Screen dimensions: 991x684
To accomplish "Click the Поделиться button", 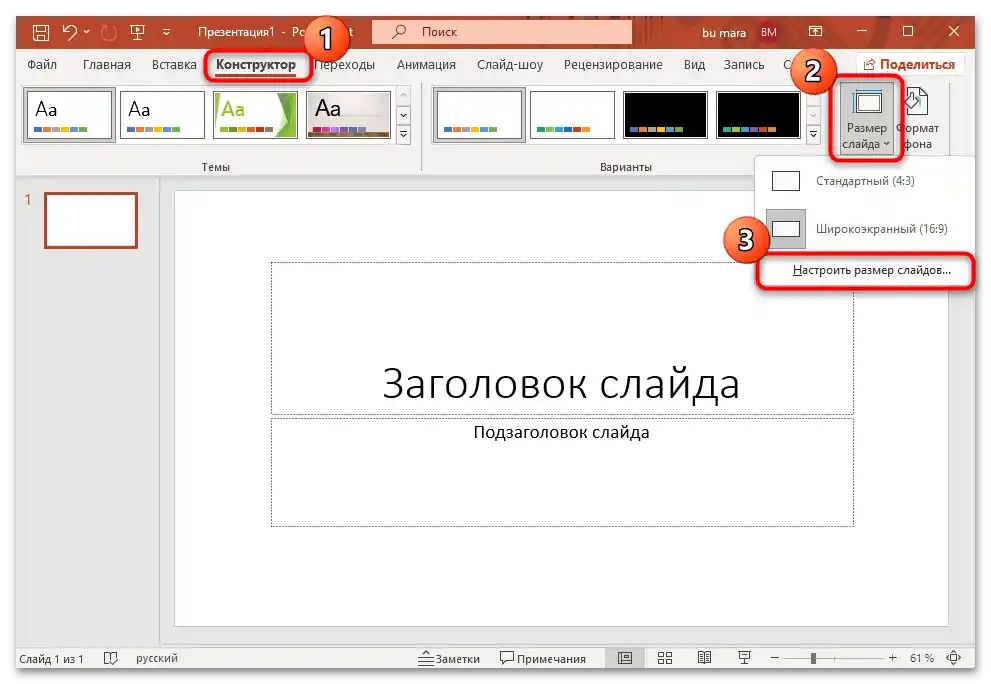I will point(912,64).
